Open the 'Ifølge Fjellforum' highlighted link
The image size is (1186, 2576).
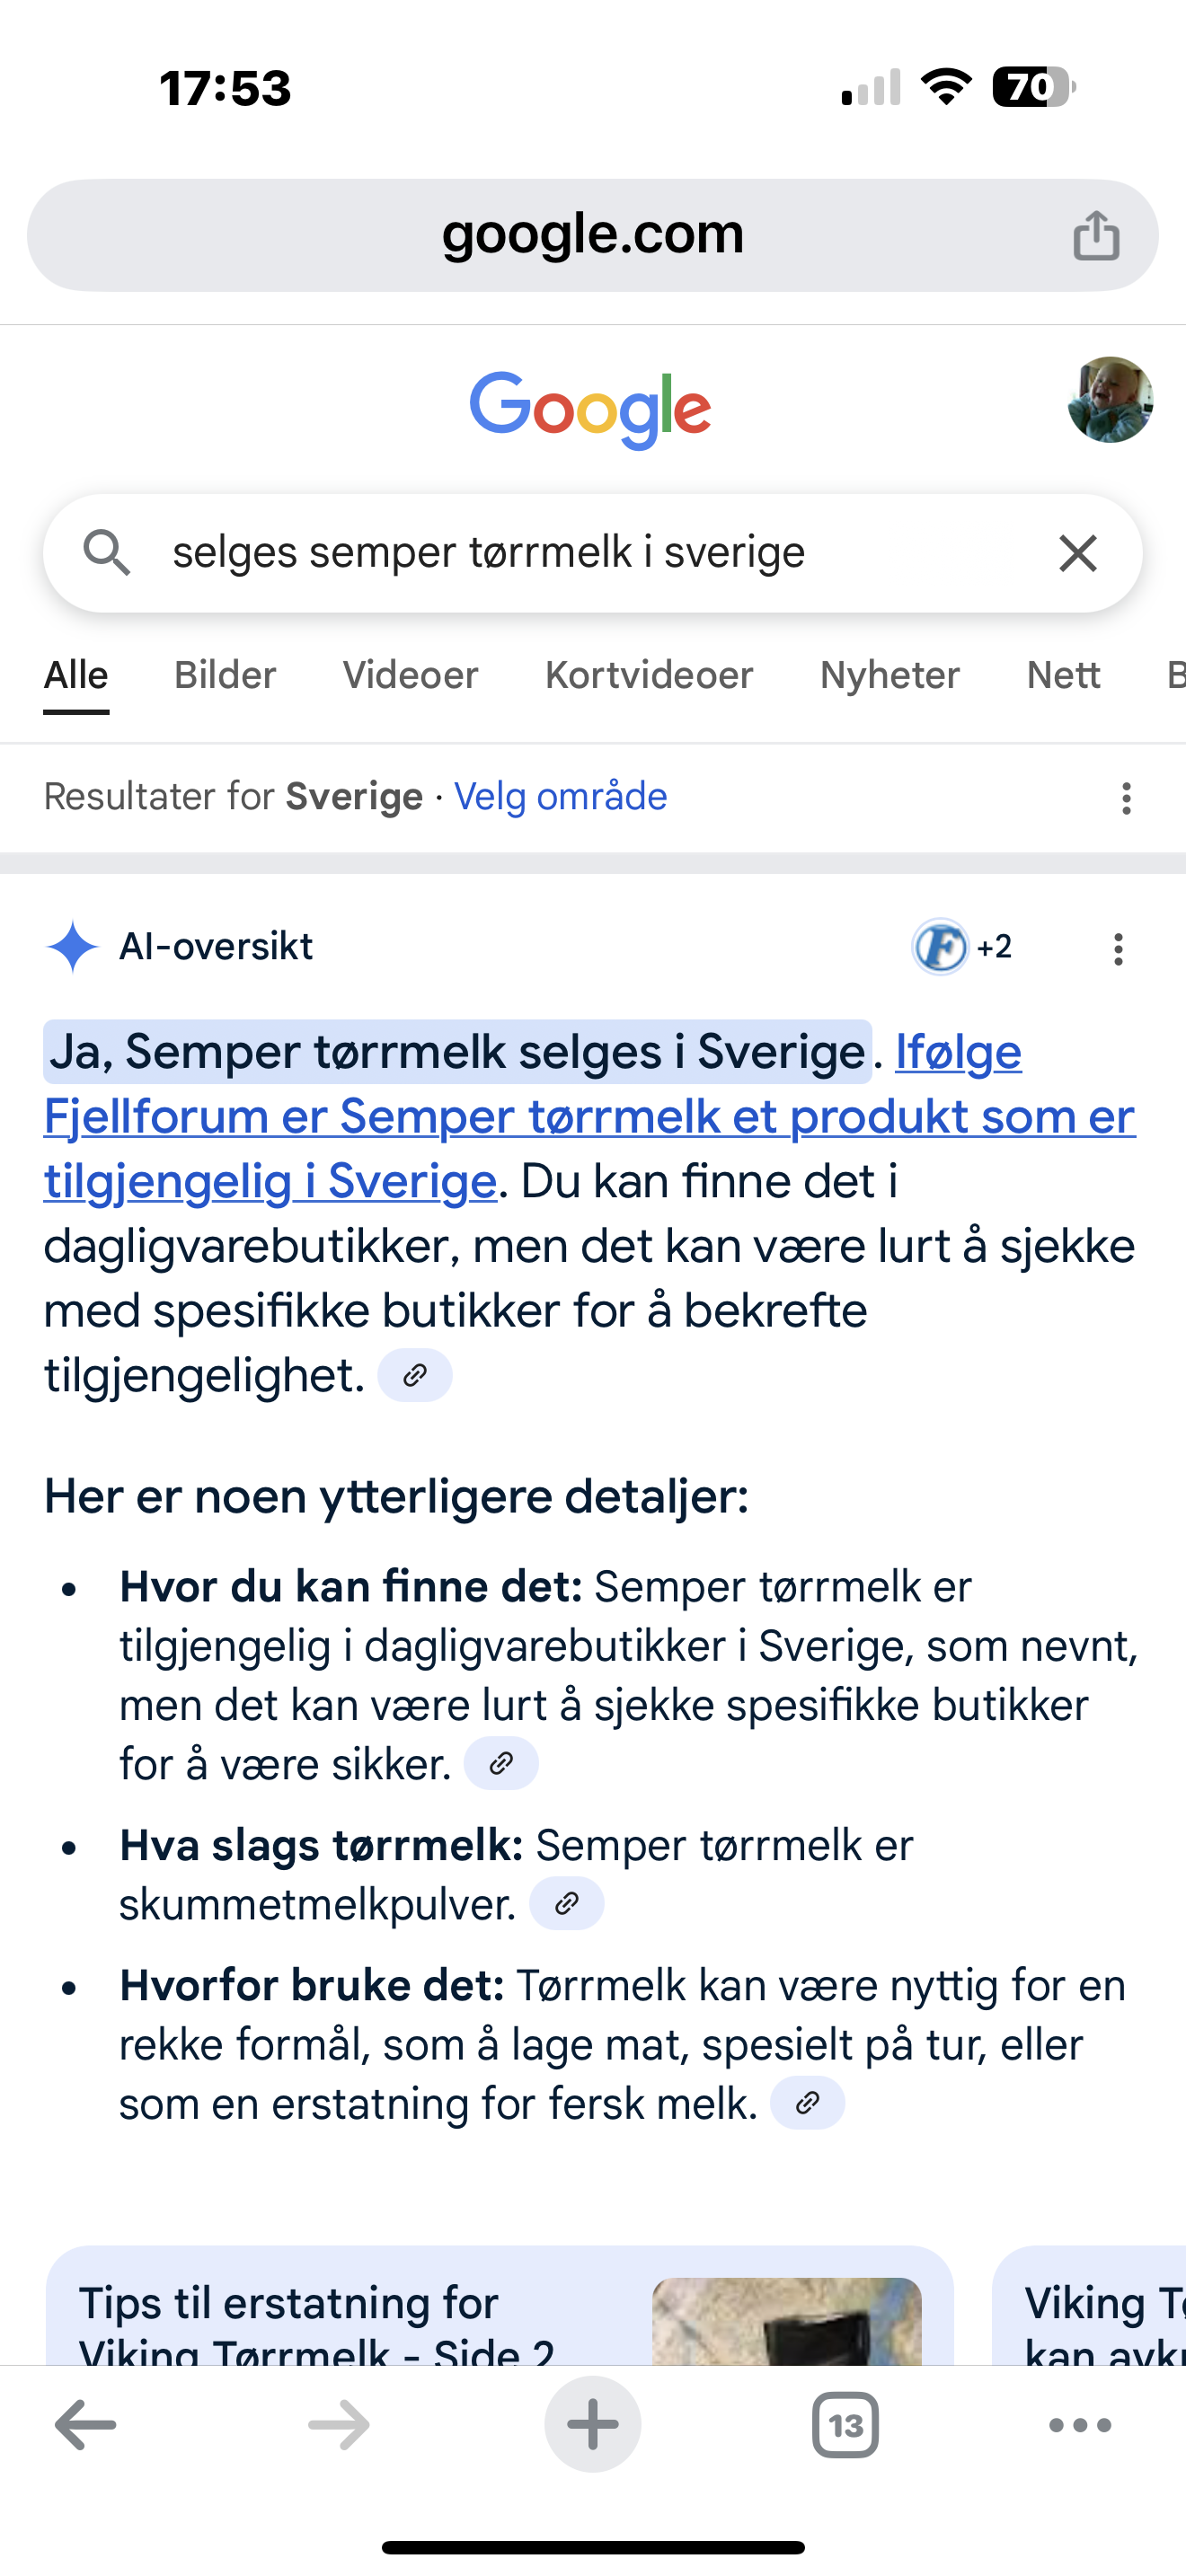589,1117
